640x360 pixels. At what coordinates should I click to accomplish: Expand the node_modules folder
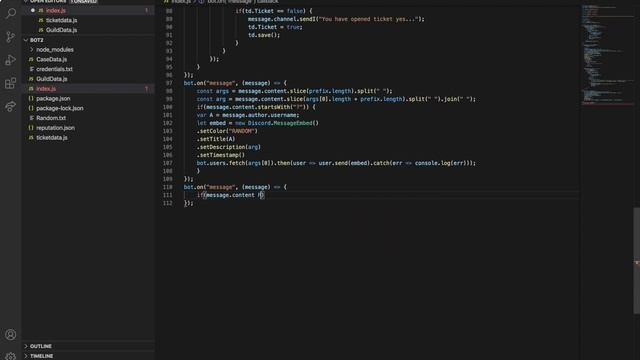(55, 49)
